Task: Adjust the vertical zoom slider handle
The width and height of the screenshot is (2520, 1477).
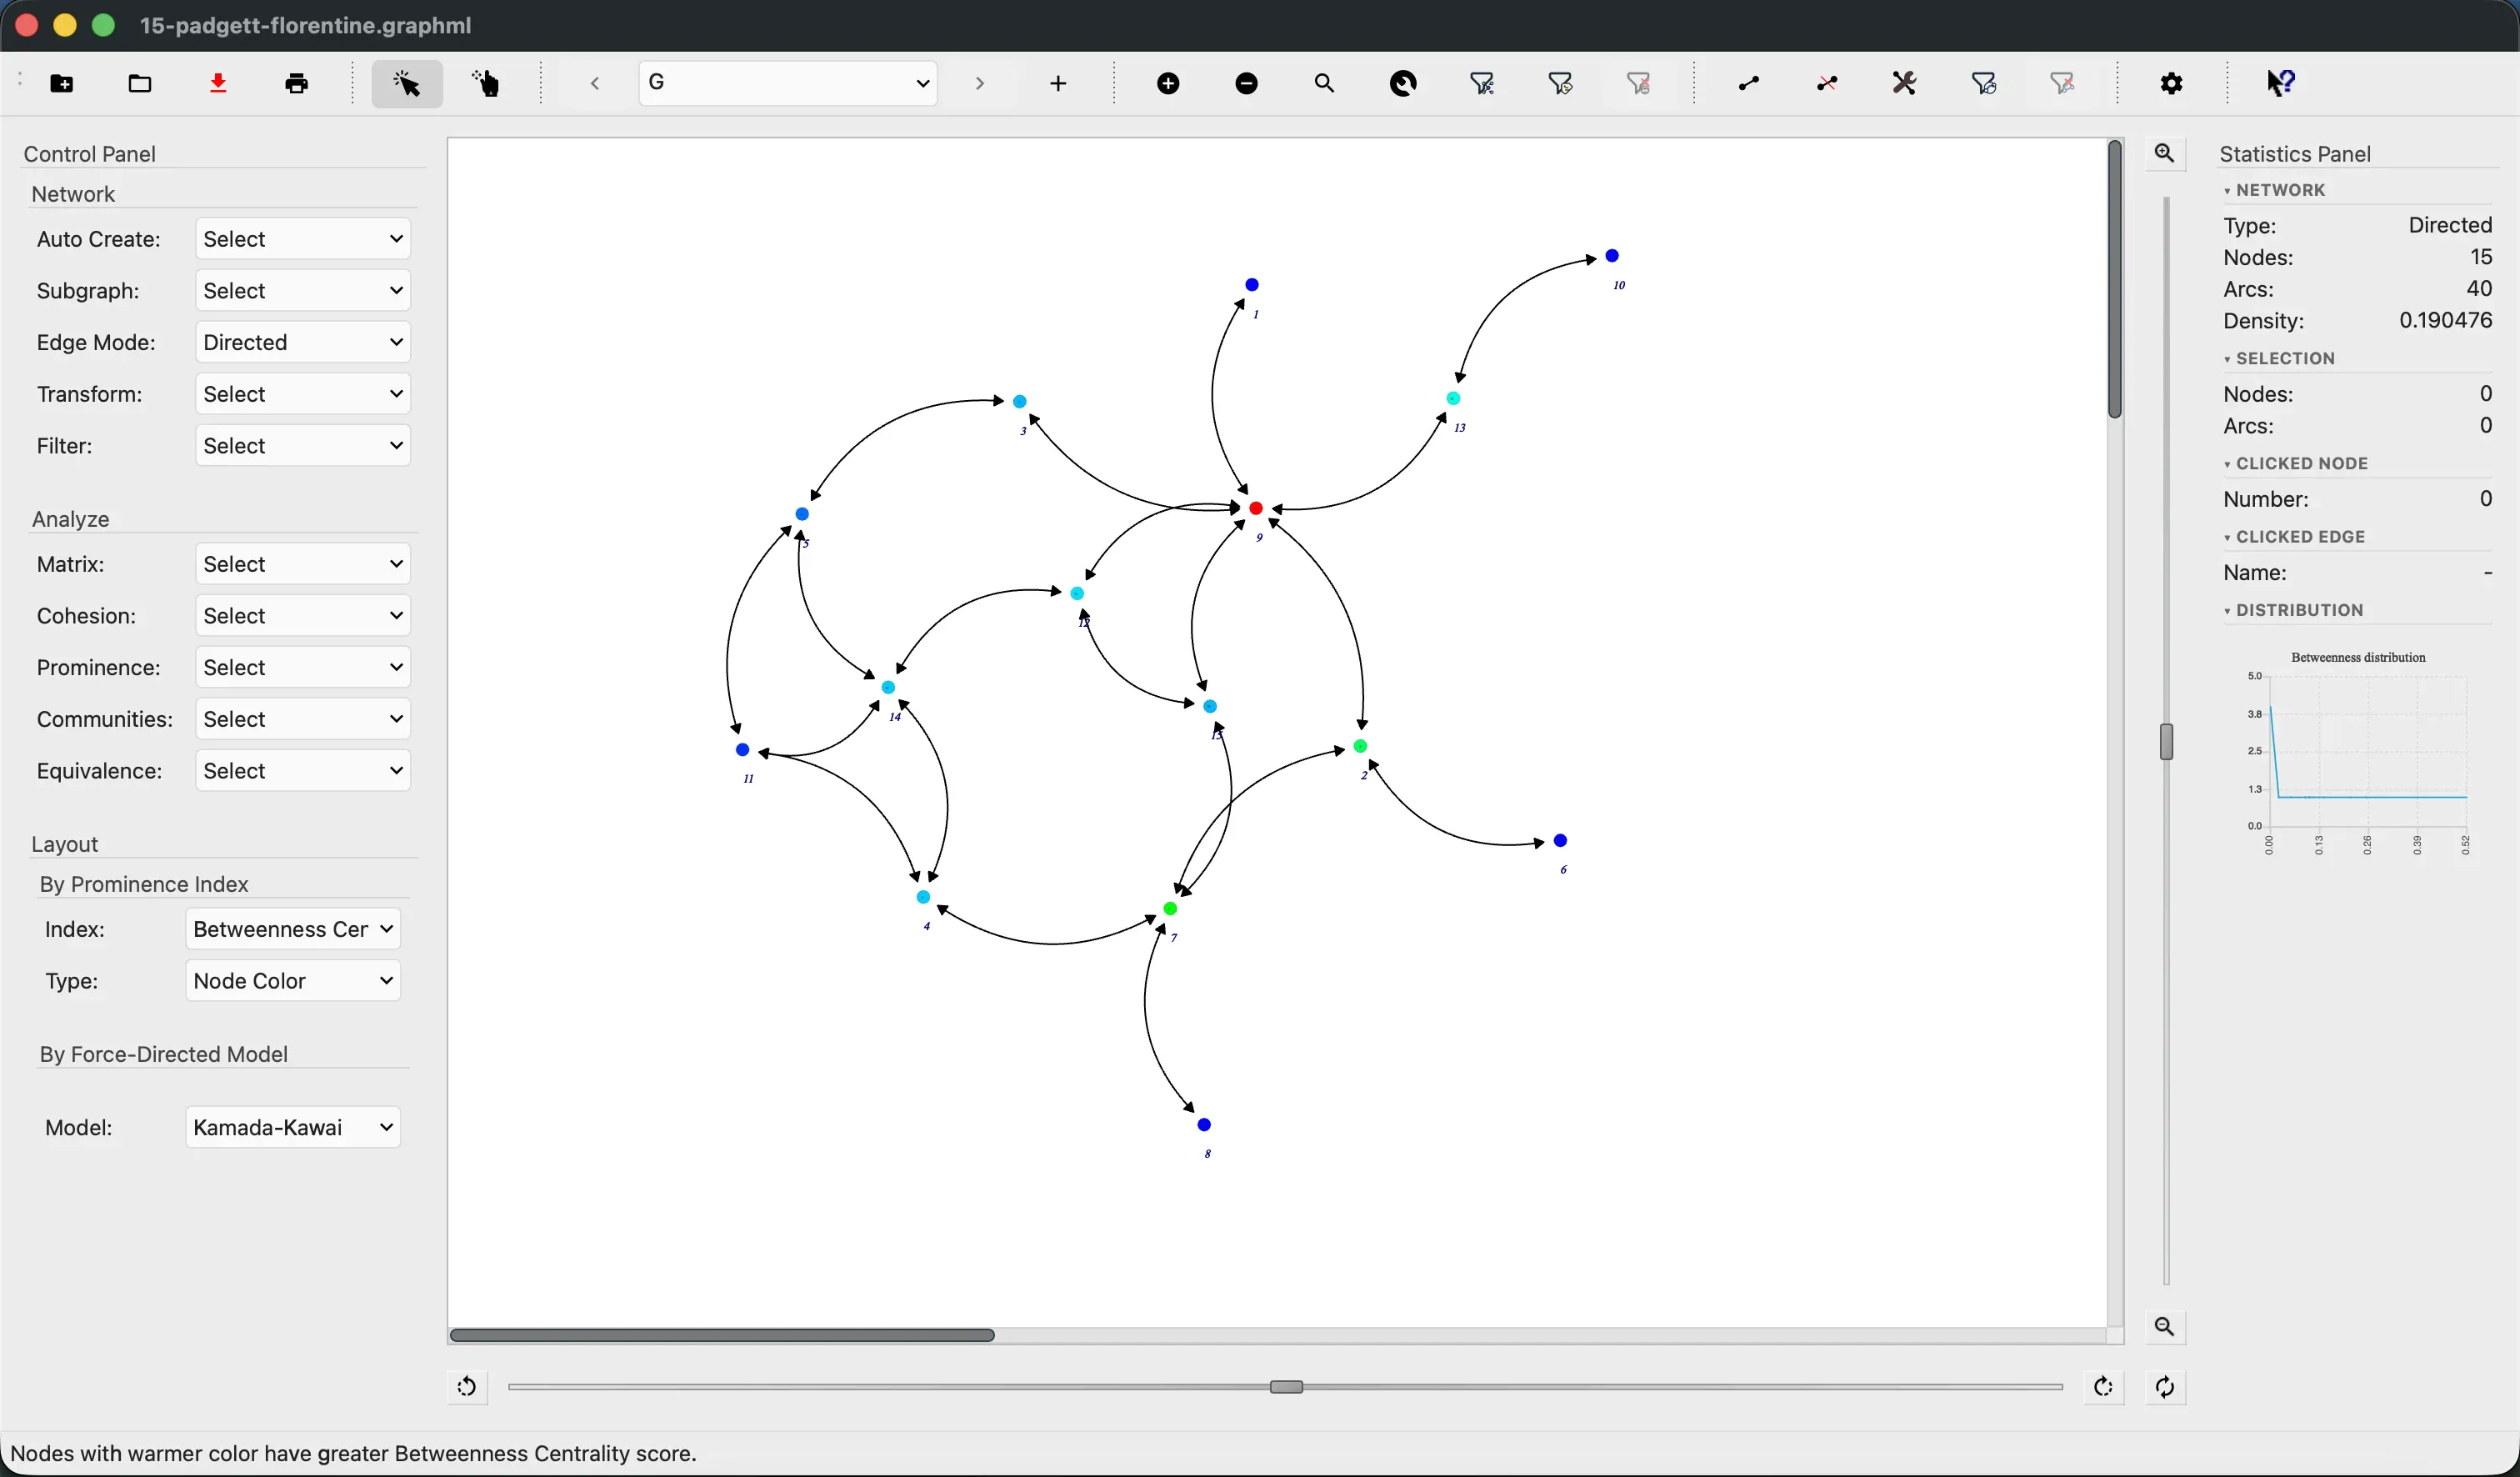Action: pos(2166,742)
